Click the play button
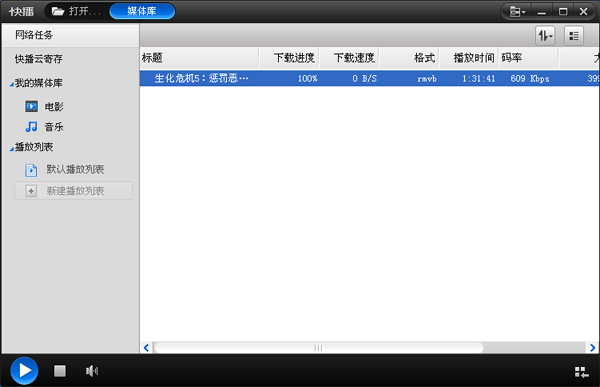The height and width of the screenshot is (387, 600). coord(24,371)
